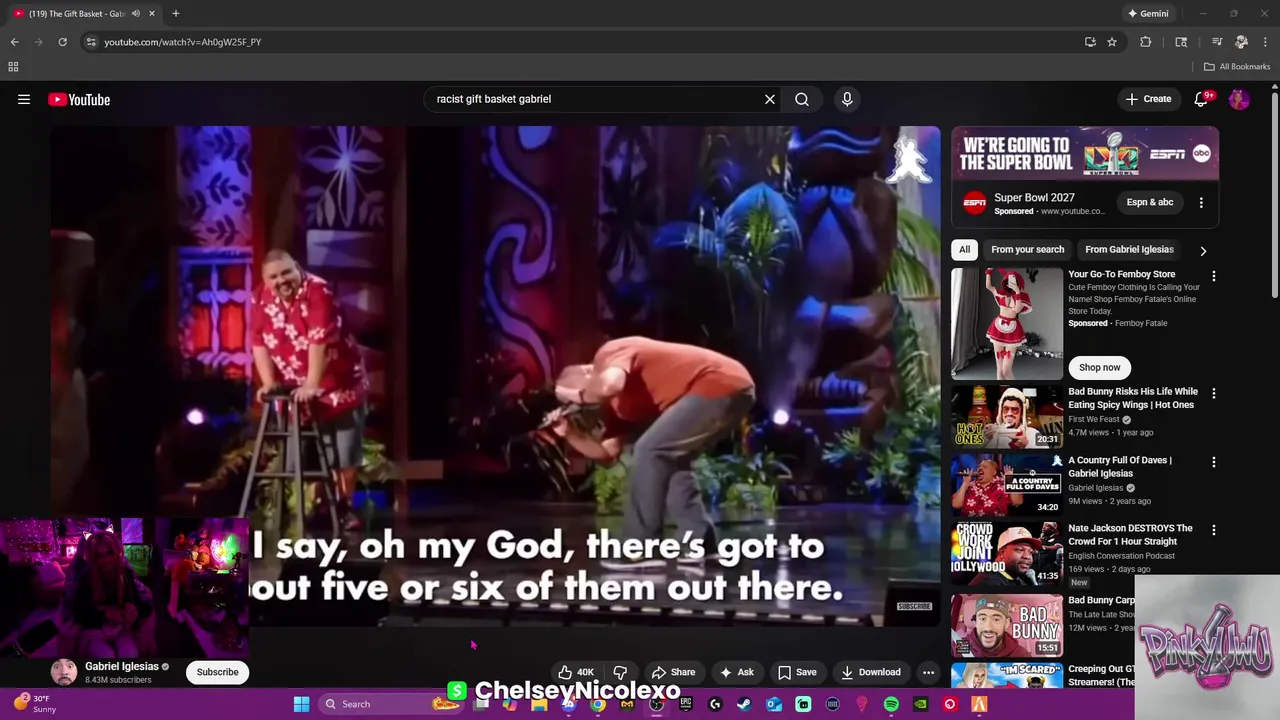This screenshot has height=720, width=1280.
Task: Open Nate Jackson DESTROYS The Crowd thumbnail
Action: 1007,552
